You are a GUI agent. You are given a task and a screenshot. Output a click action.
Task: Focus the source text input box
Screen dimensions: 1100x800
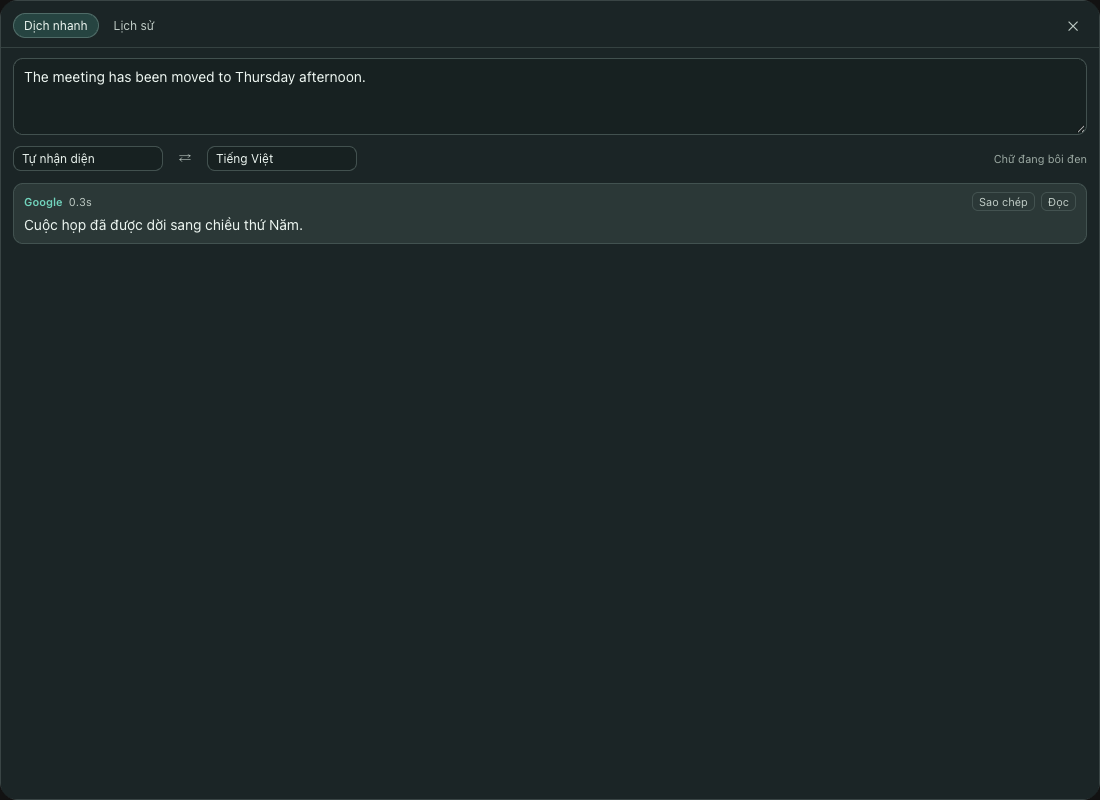pyautogui.click(x=550, y=97)
